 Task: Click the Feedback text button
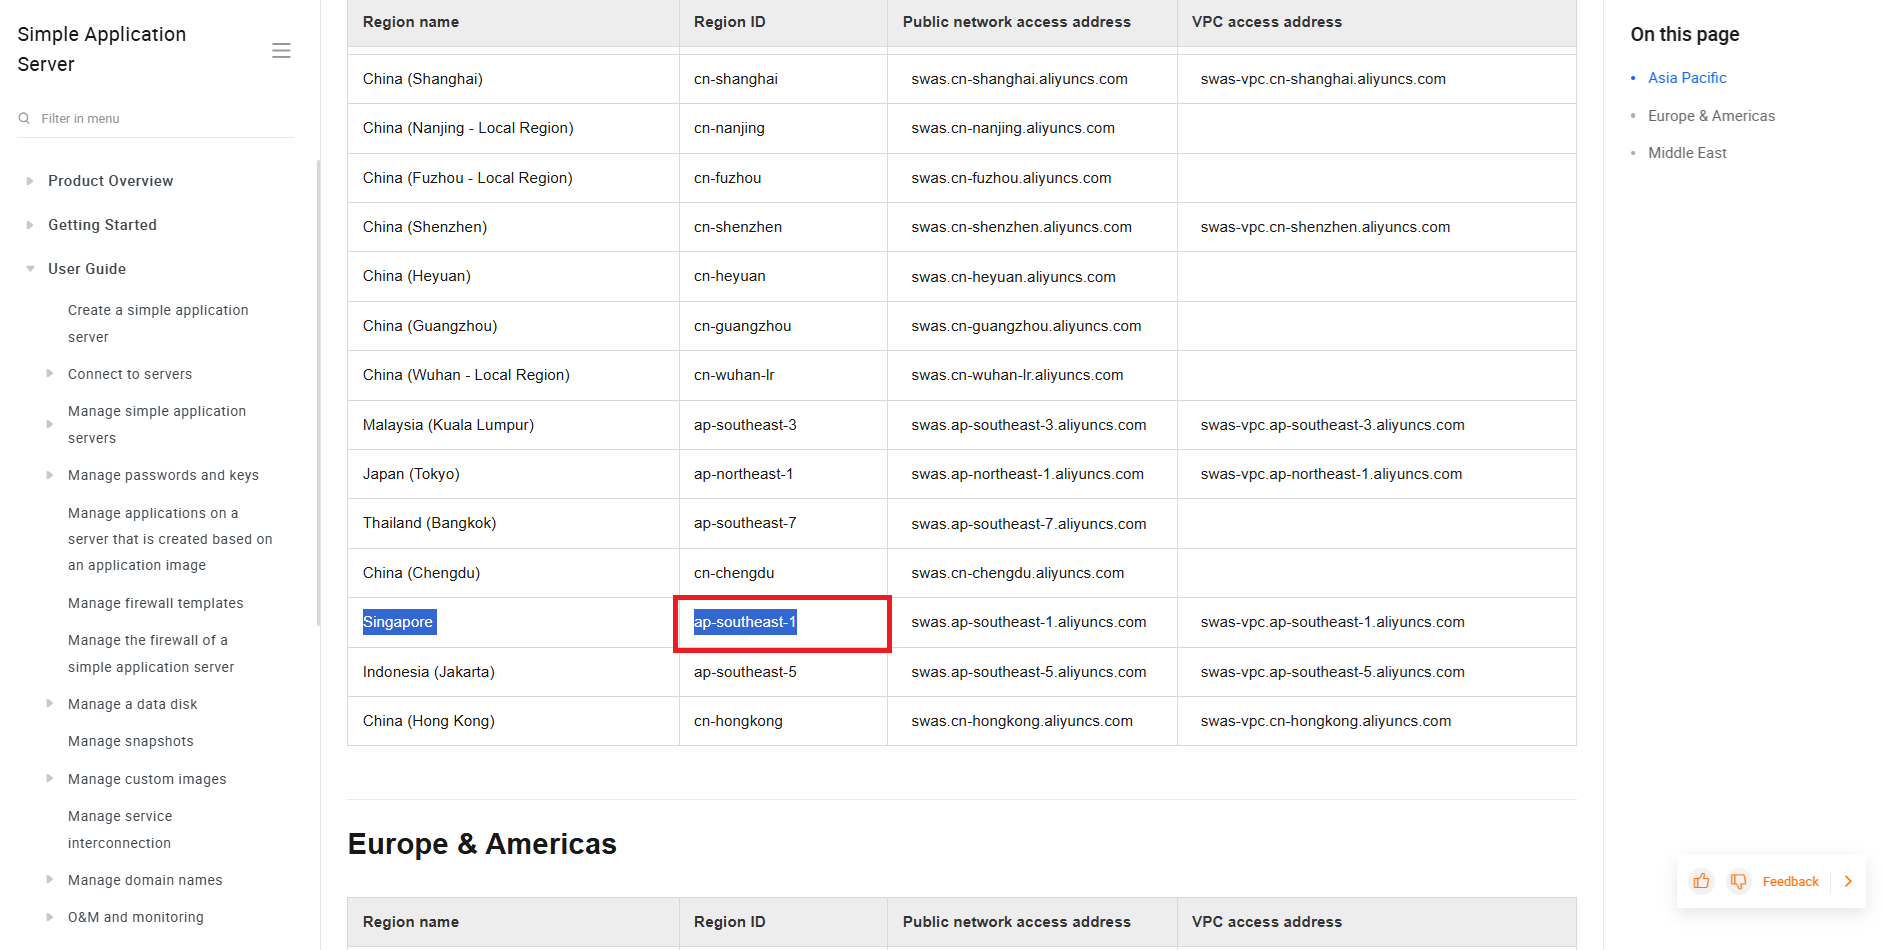click(1790, 881)
